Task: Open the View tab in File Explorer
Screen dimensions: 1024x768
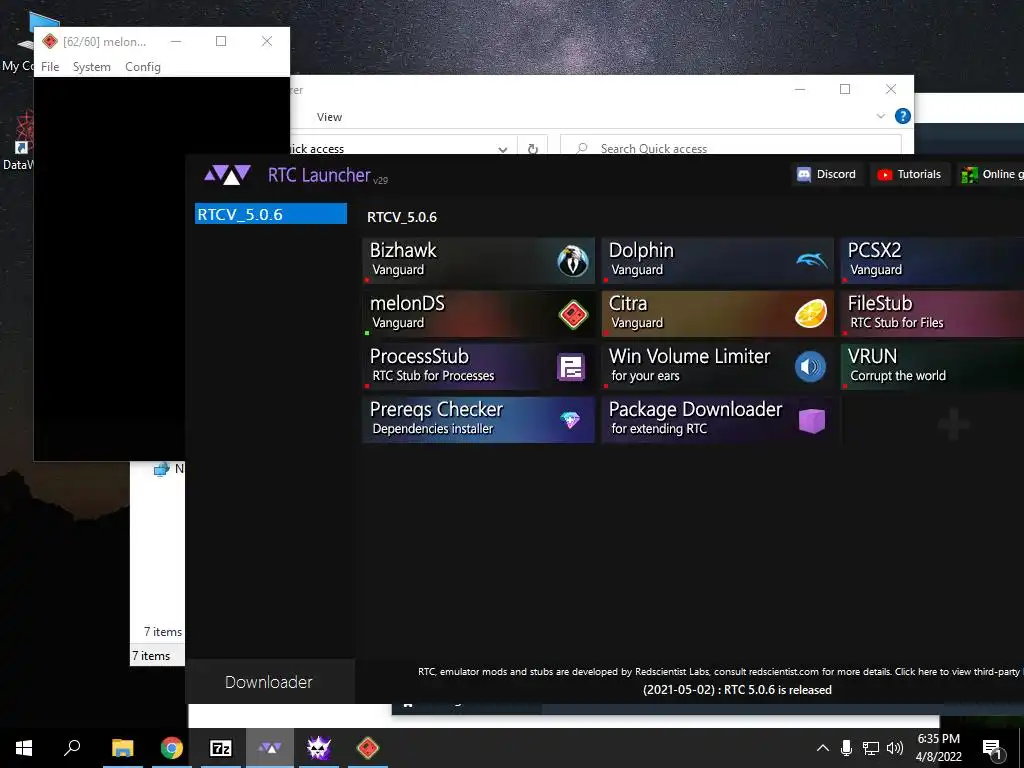Action: [329, 117]
